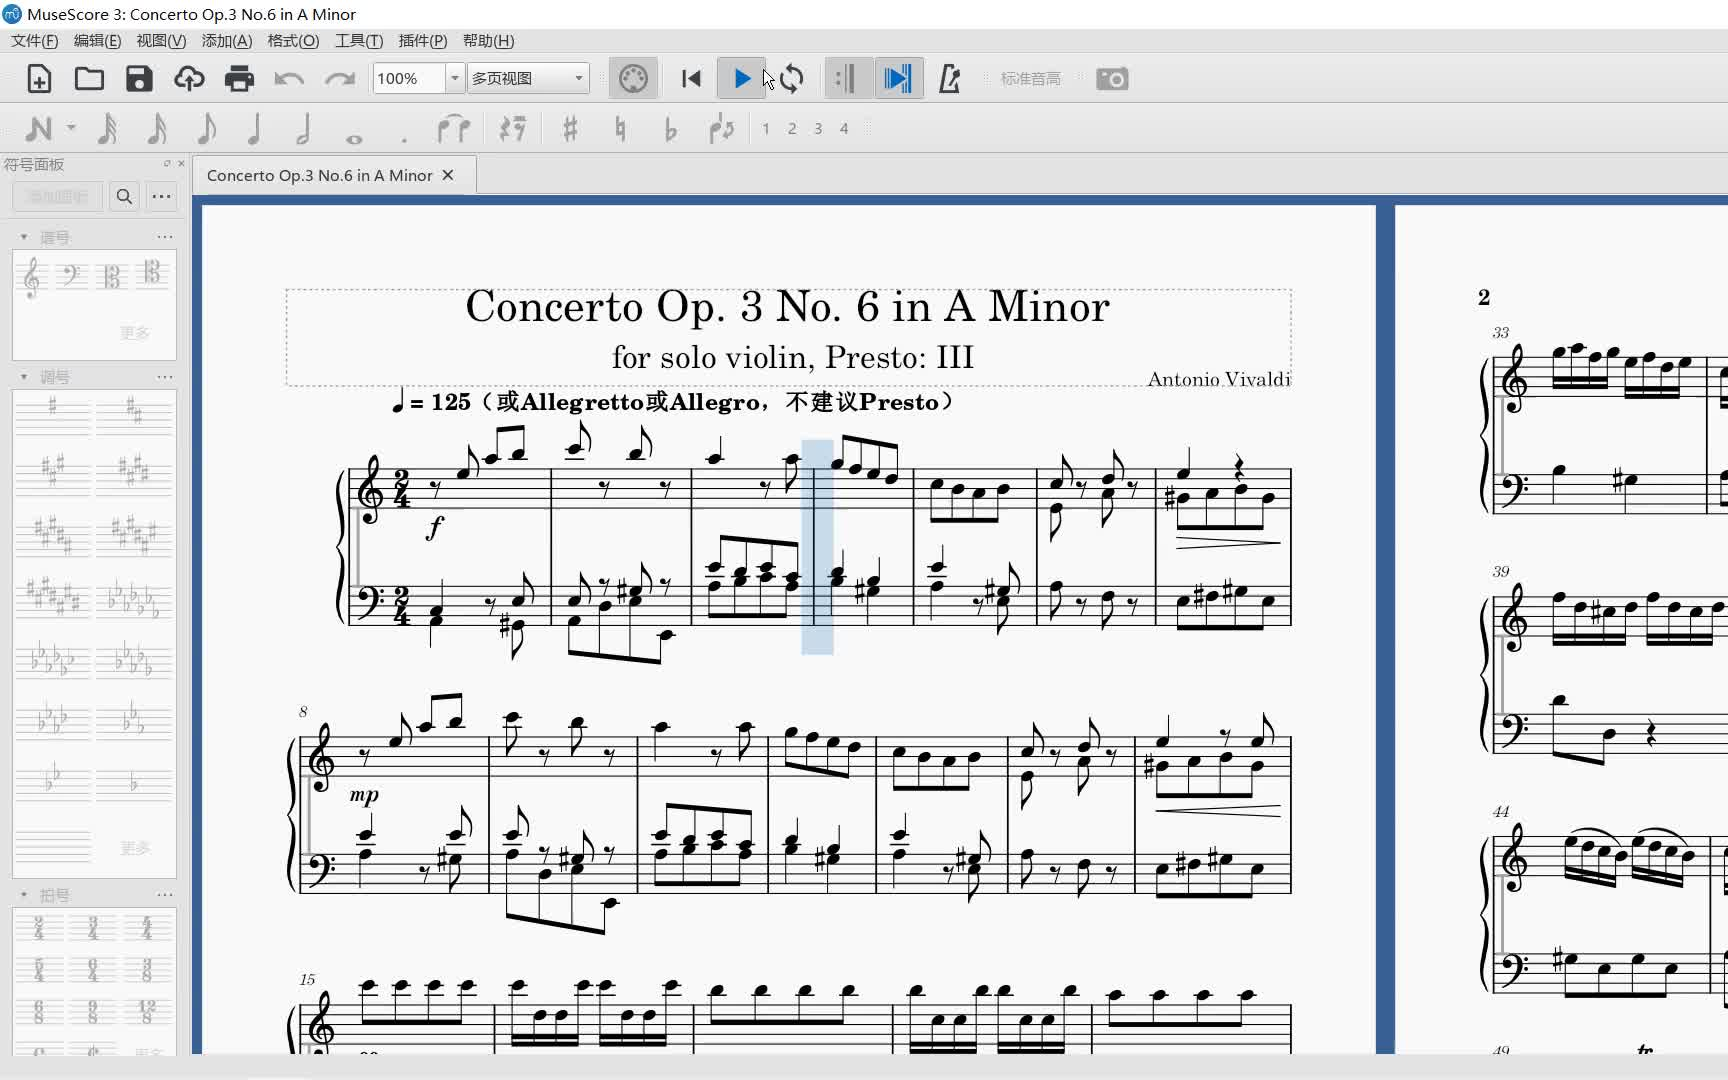Apply sharp accidental
The width and height of the screenshot is (1728, 1080).
570,128
